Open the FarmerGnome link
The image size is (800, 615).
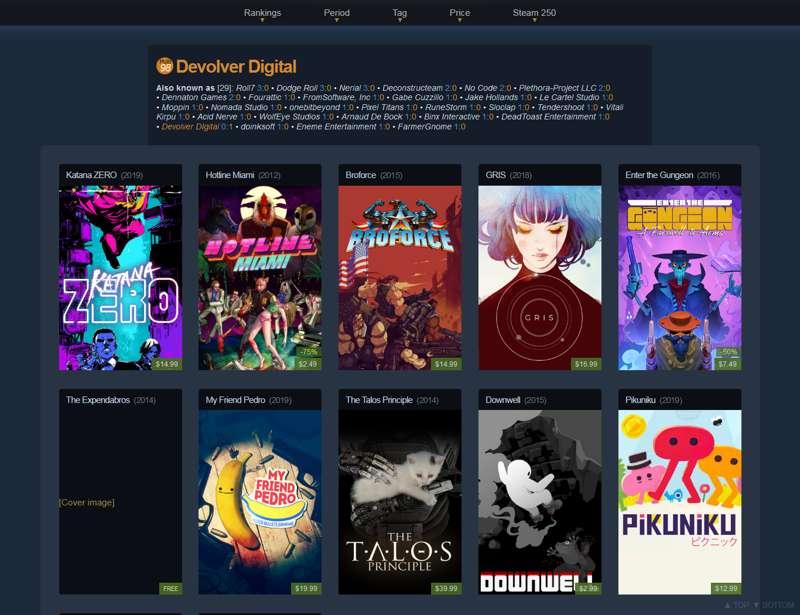point(424,127)
